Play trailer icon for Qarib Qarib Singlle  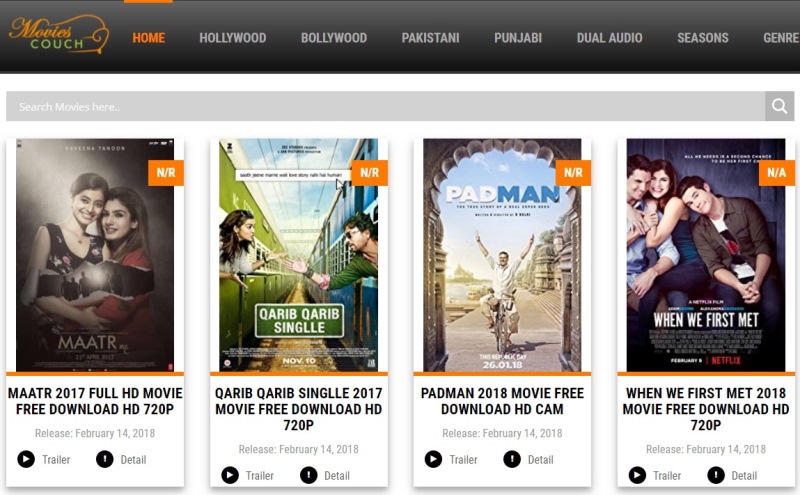click(x=230, y=475)
